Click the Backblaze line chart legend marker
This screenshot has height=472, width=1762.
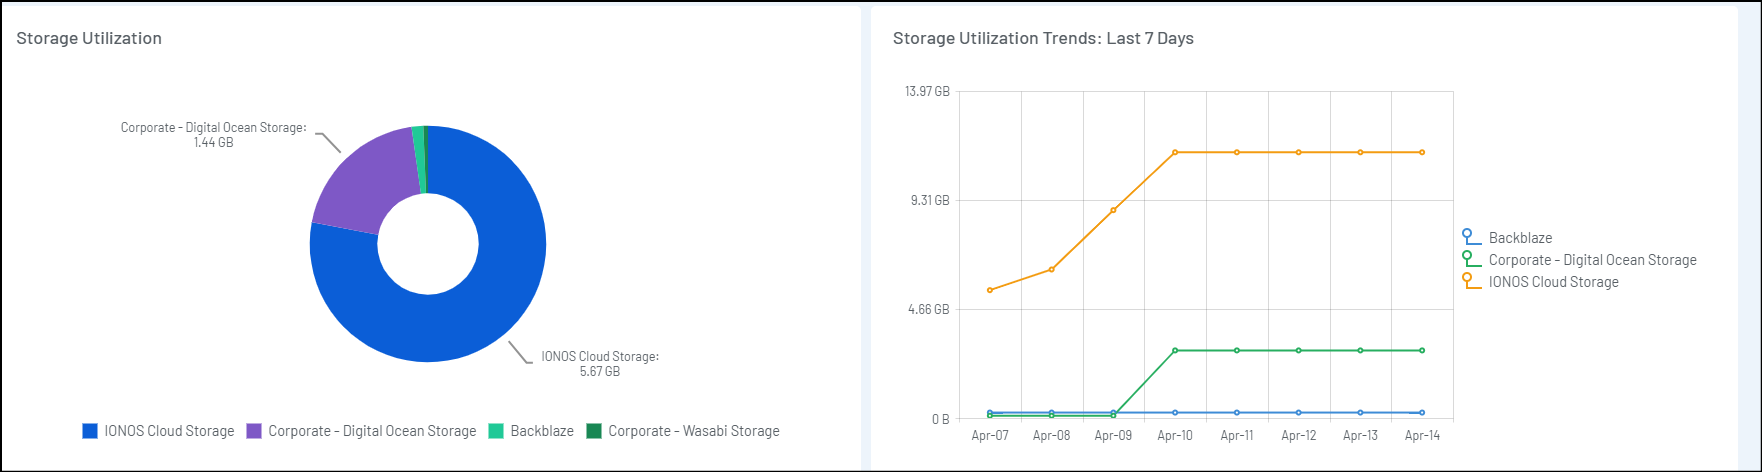click(x=1469, y=237)
